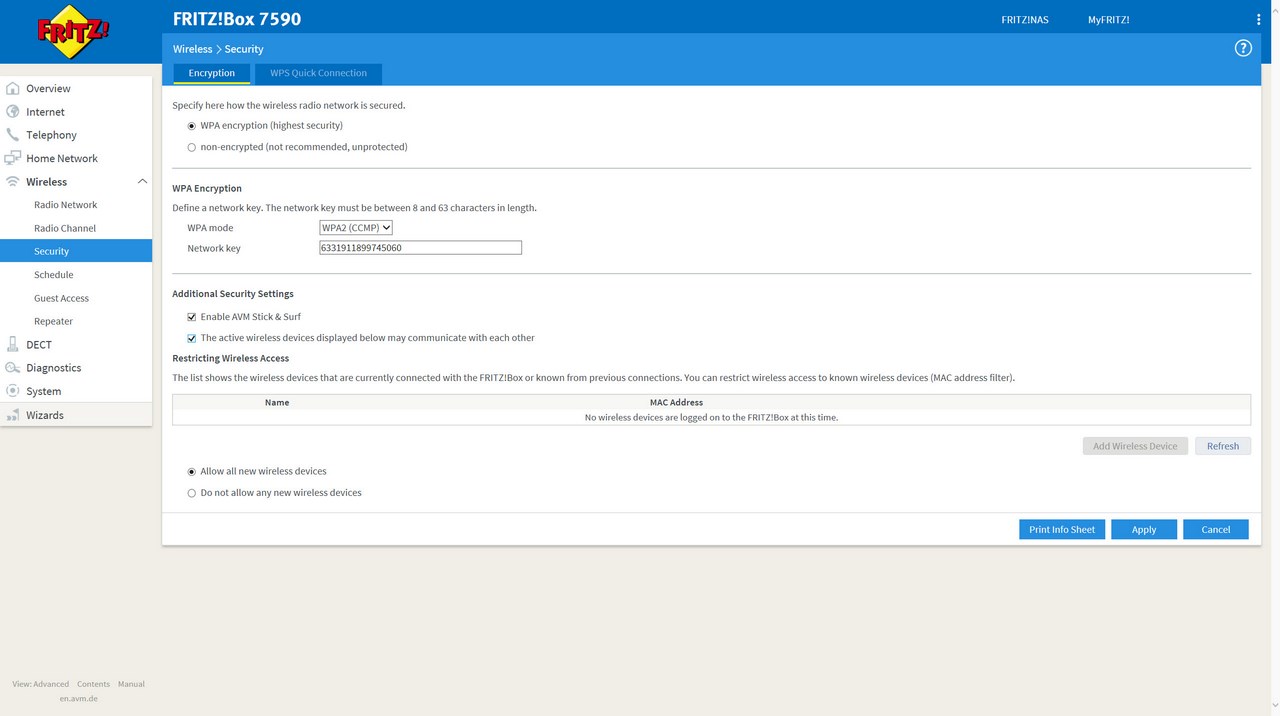Select non-encrypted option
The height and width of the screenshot is (716, 1280).
[192, 147]
